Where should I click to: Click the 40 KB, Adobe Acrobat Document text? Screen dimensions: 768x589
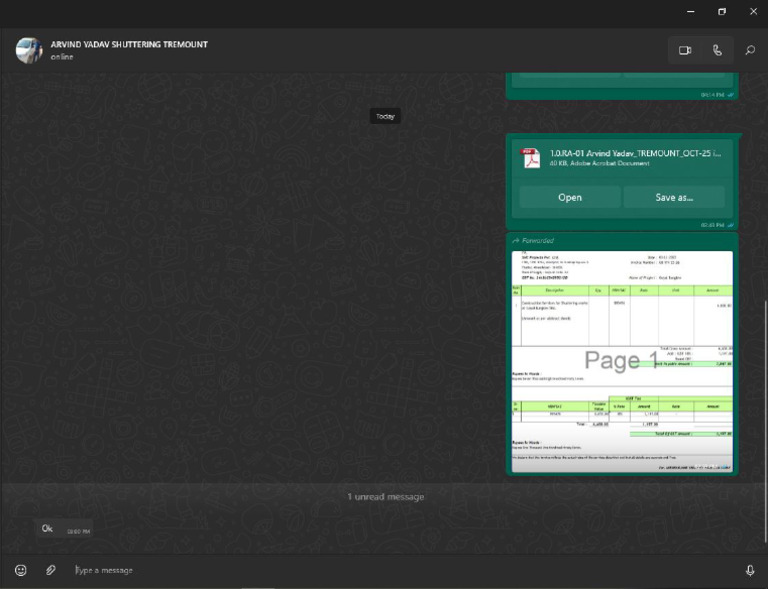tap(600, 163)
